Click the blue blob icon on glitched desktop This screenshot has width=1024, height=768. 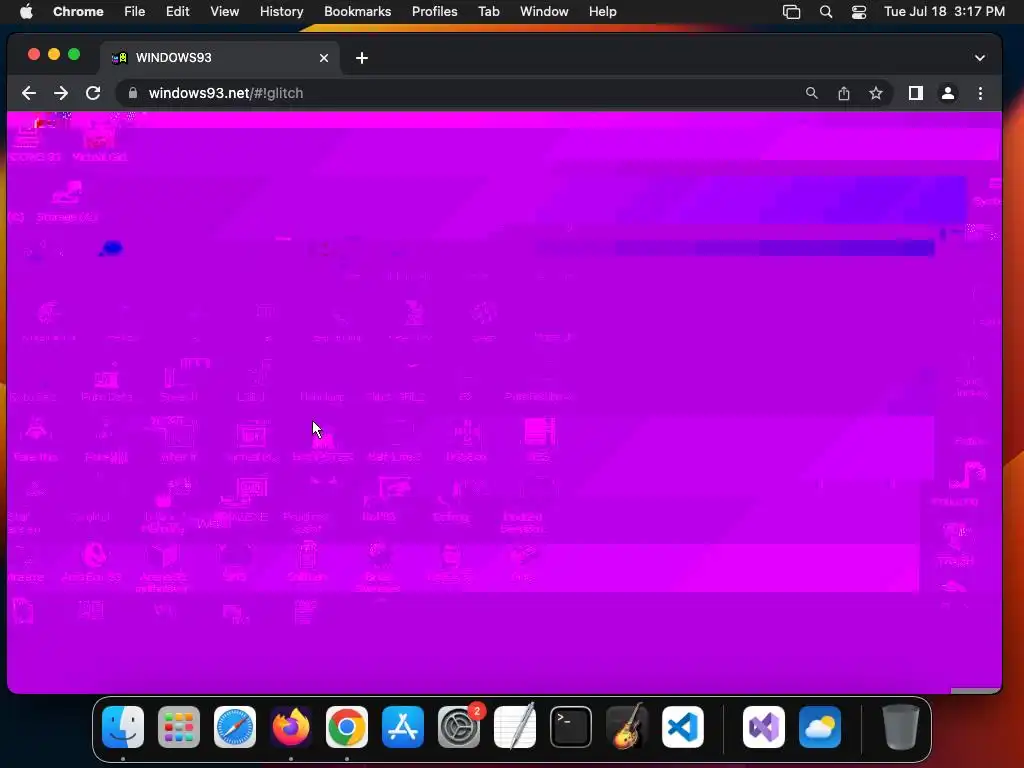pos(112,249)
